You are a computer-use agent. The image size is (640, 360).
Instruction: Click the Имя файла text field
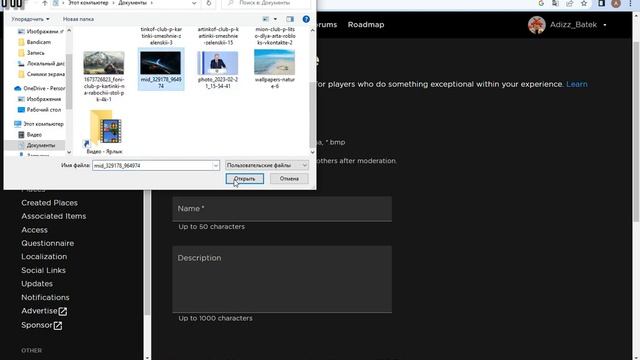[152, 166]
